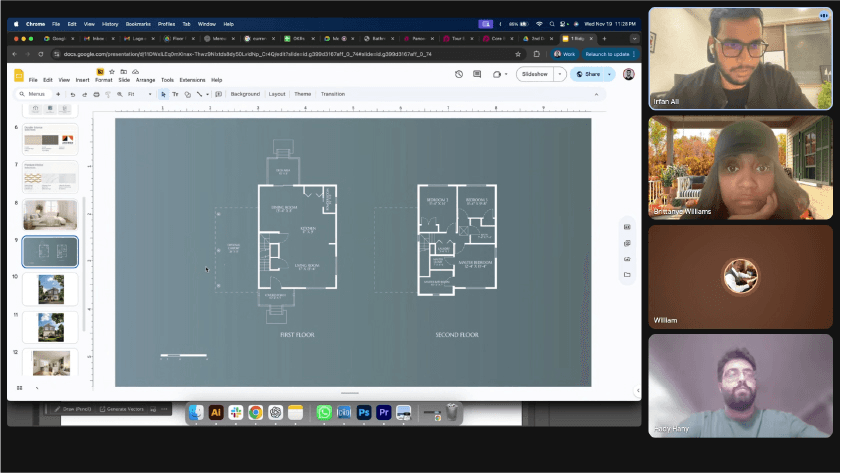
Task: Select the Text box tool
Action: point(175,94)
